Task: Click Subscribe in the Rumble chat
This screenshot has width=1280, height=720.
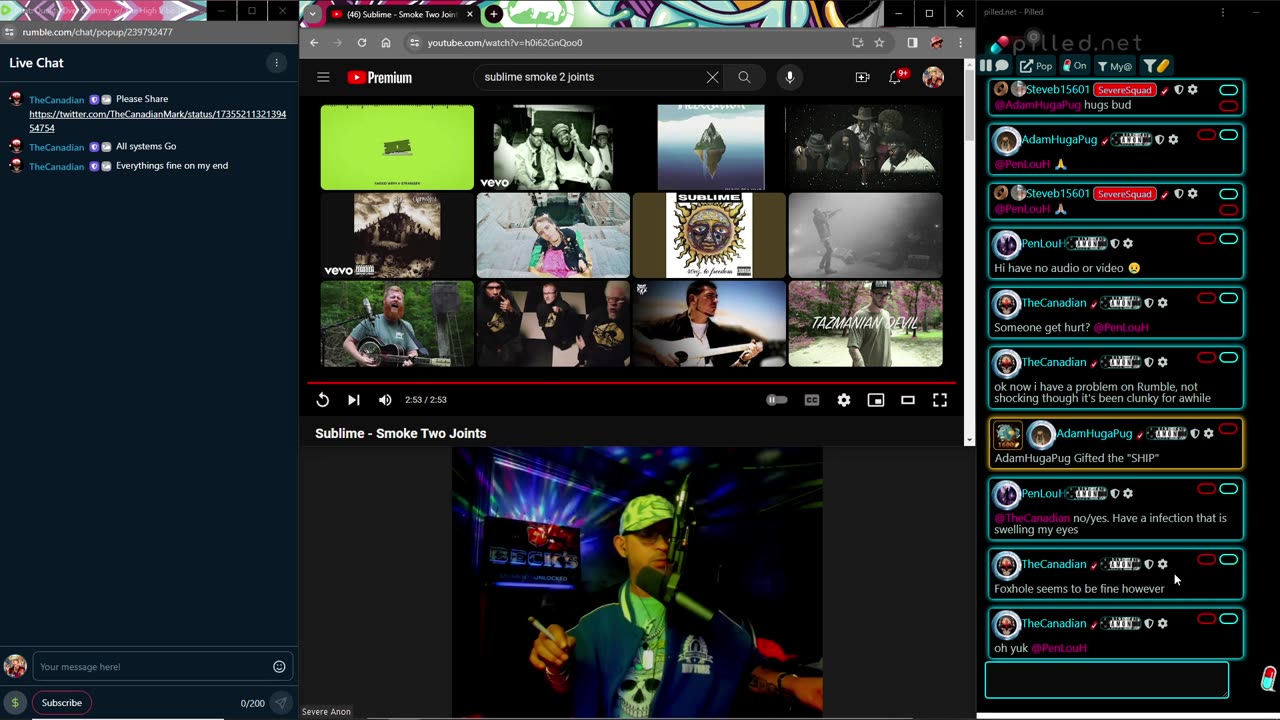Action: 61,703
